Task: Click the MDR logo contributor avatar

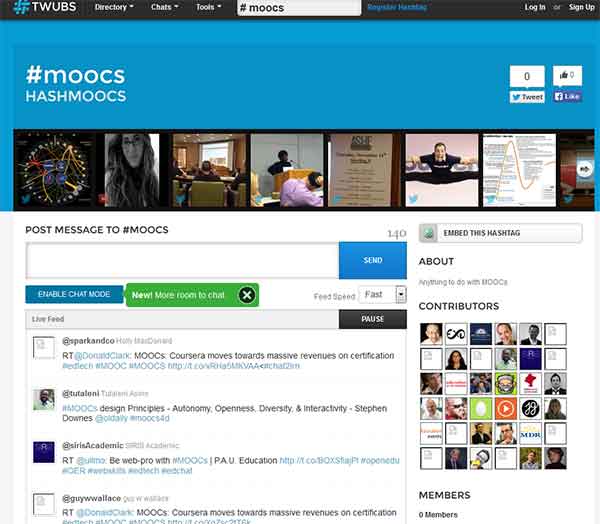Action: pos(530,433)
